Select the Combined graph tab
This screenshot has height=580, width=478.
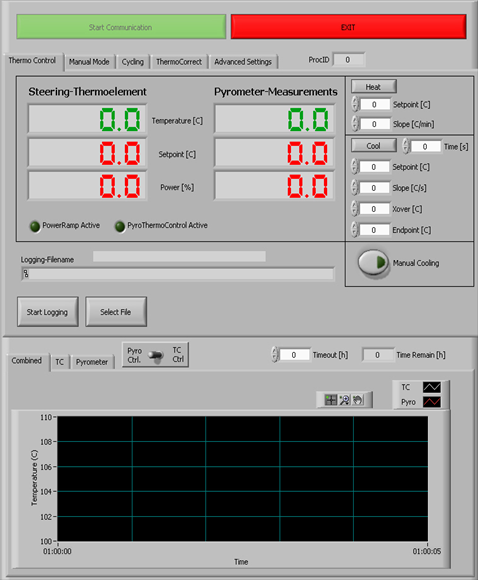(27, 361)
